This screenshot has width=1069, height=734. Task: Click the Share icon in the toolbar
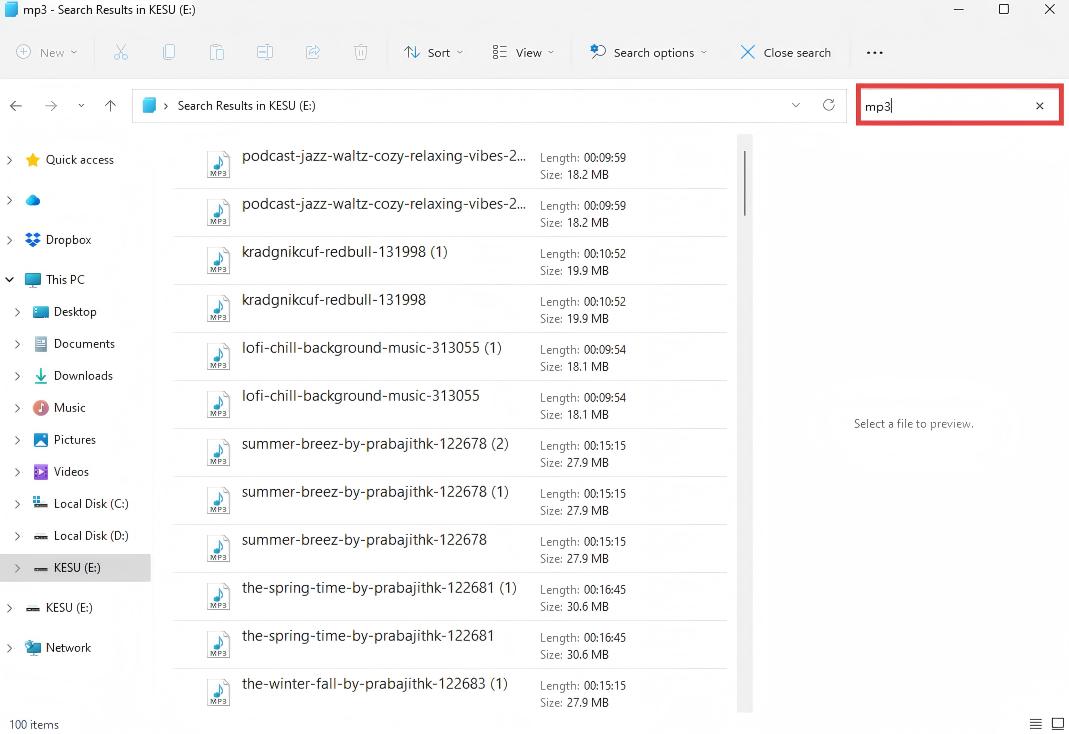313,52
